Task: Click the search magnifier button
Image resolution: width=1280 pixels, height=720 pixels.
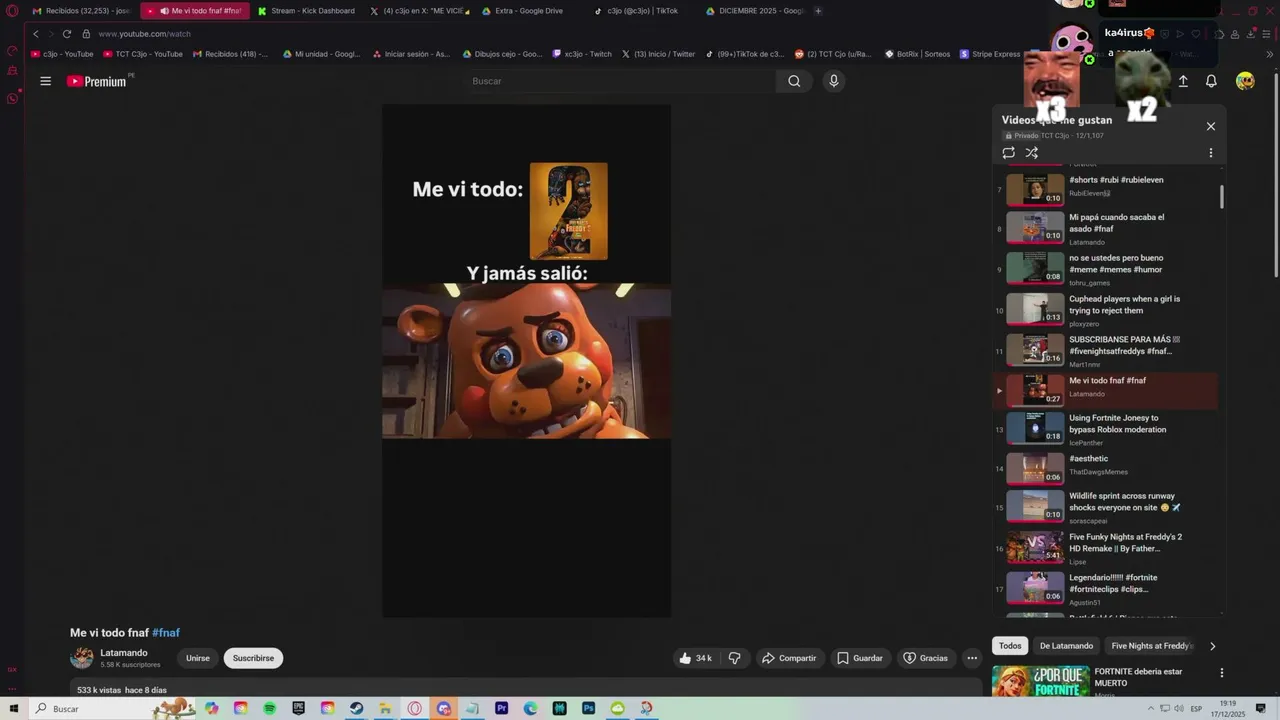Action: pos(794,81)
